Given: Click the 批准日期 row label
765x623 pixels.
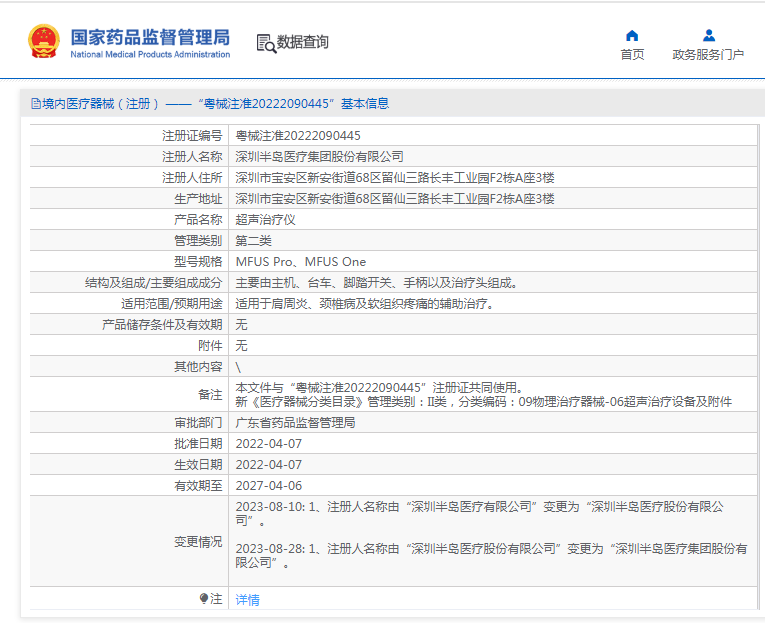Looking at the screenshot, I should click(x=198, y=443).
